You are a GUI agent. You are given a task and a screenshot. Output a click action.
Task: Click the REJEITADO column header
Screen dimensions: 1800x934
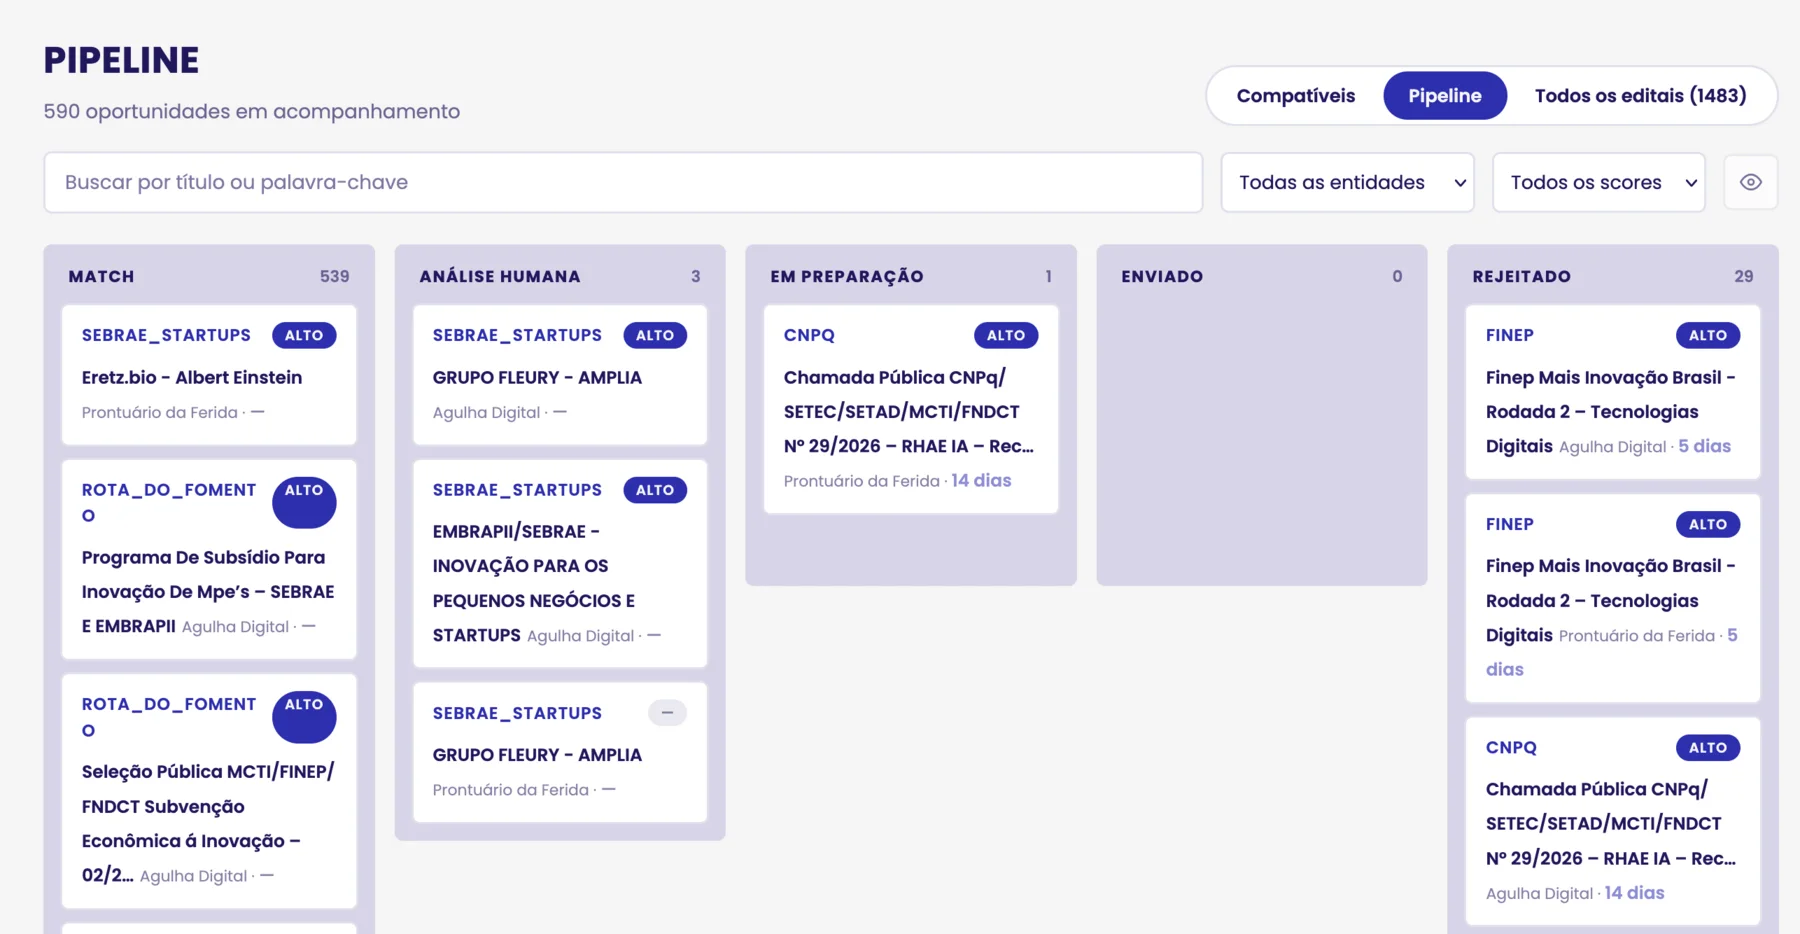(x=1521, y=276)
